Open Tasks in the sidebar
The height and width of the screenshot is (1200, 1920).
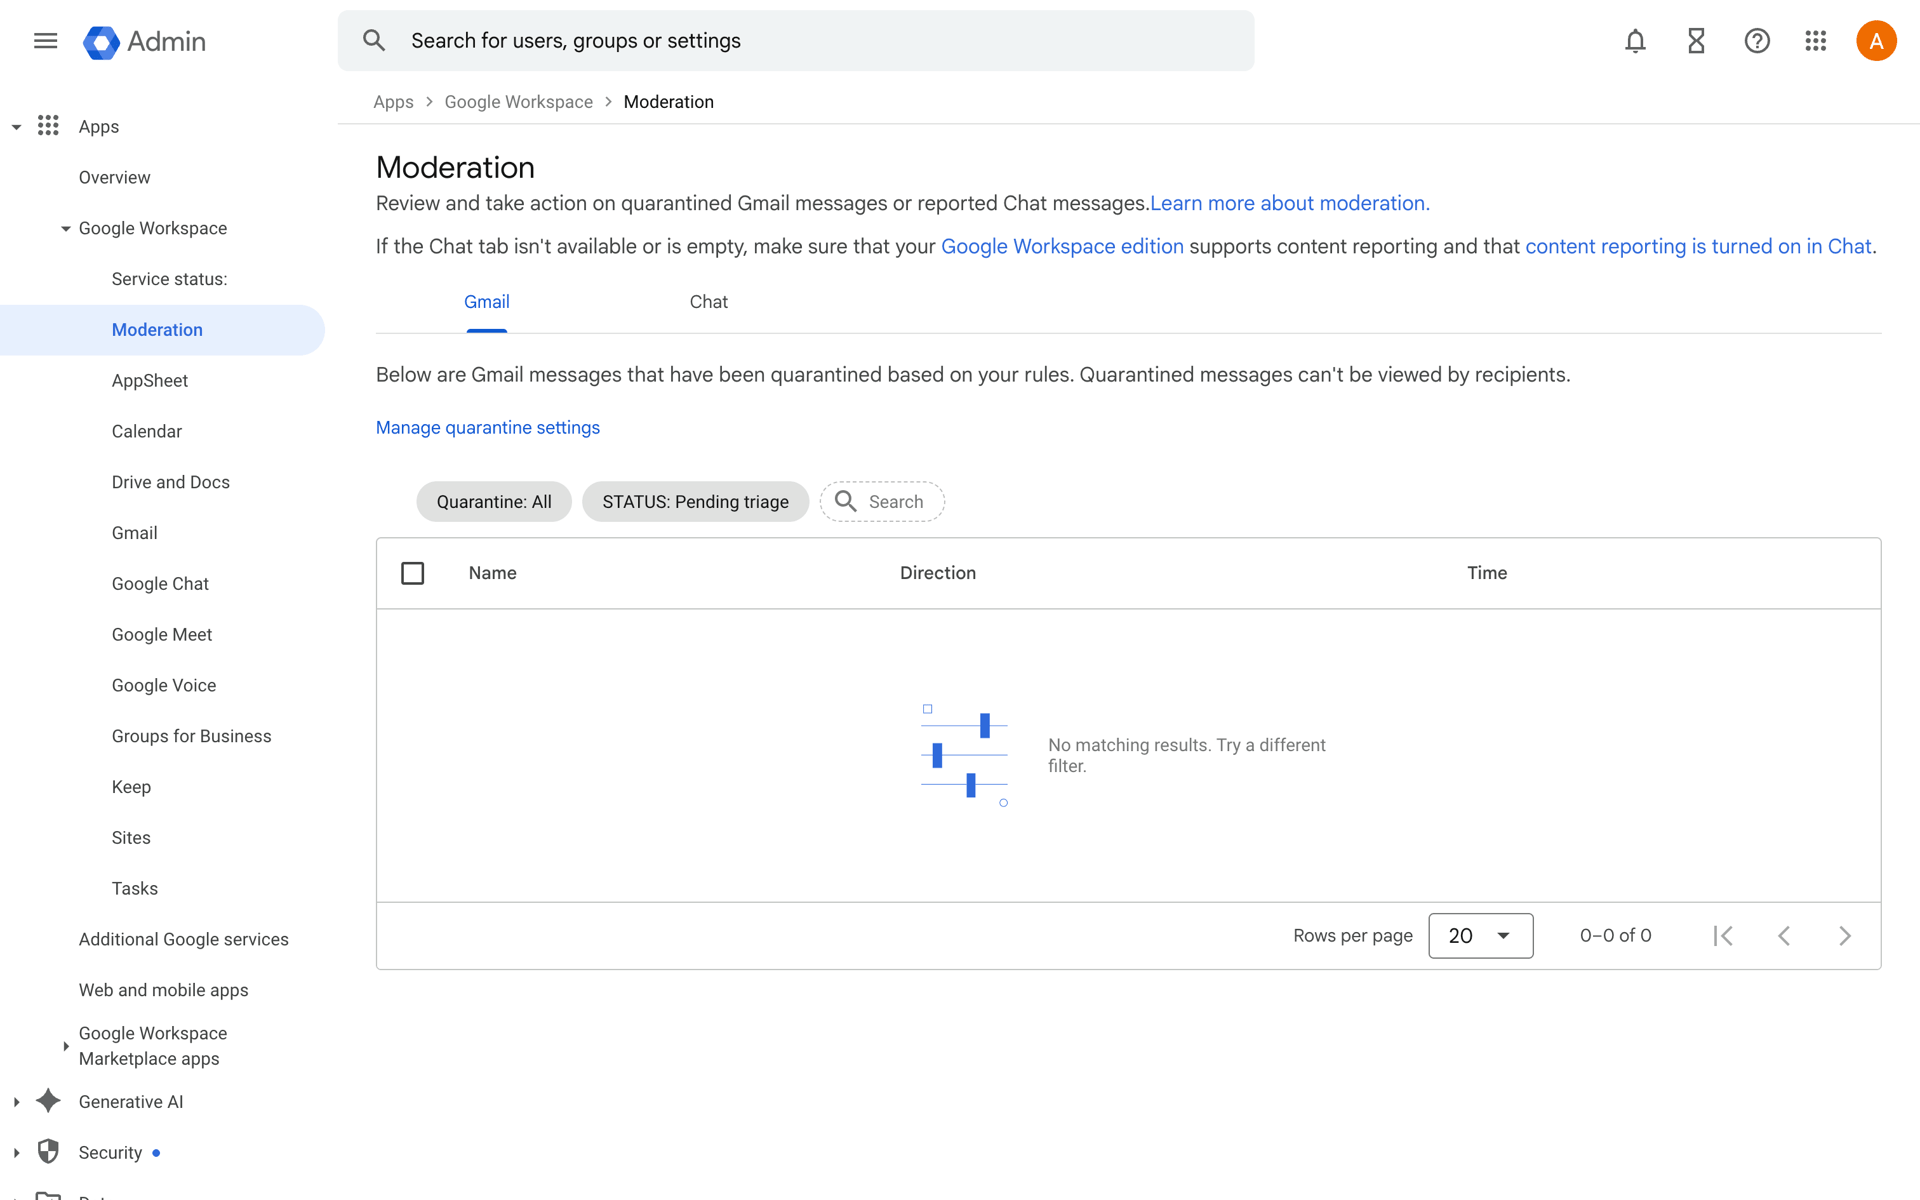[134, 889]
